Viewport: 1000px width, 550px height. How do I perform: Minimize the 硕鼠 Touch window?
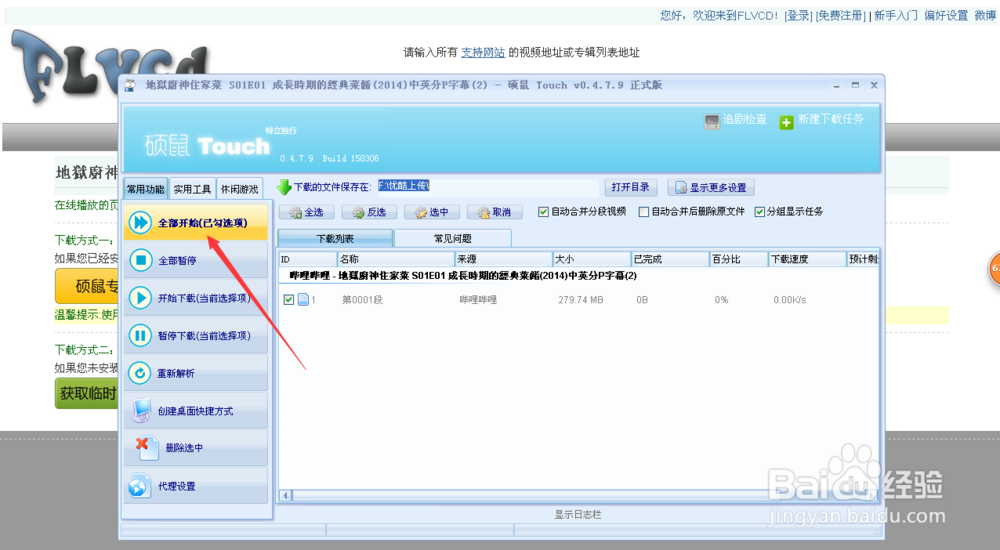[x=836, y=85]
